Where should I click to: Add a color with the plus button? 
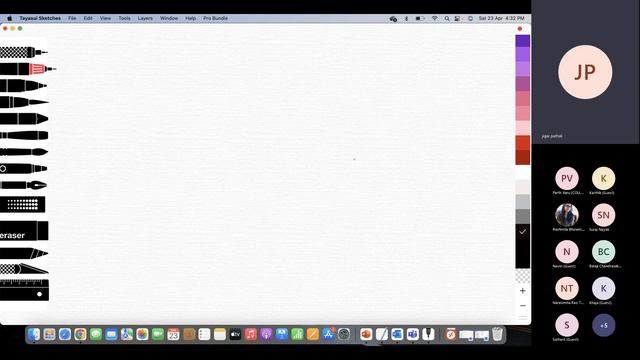522,291
